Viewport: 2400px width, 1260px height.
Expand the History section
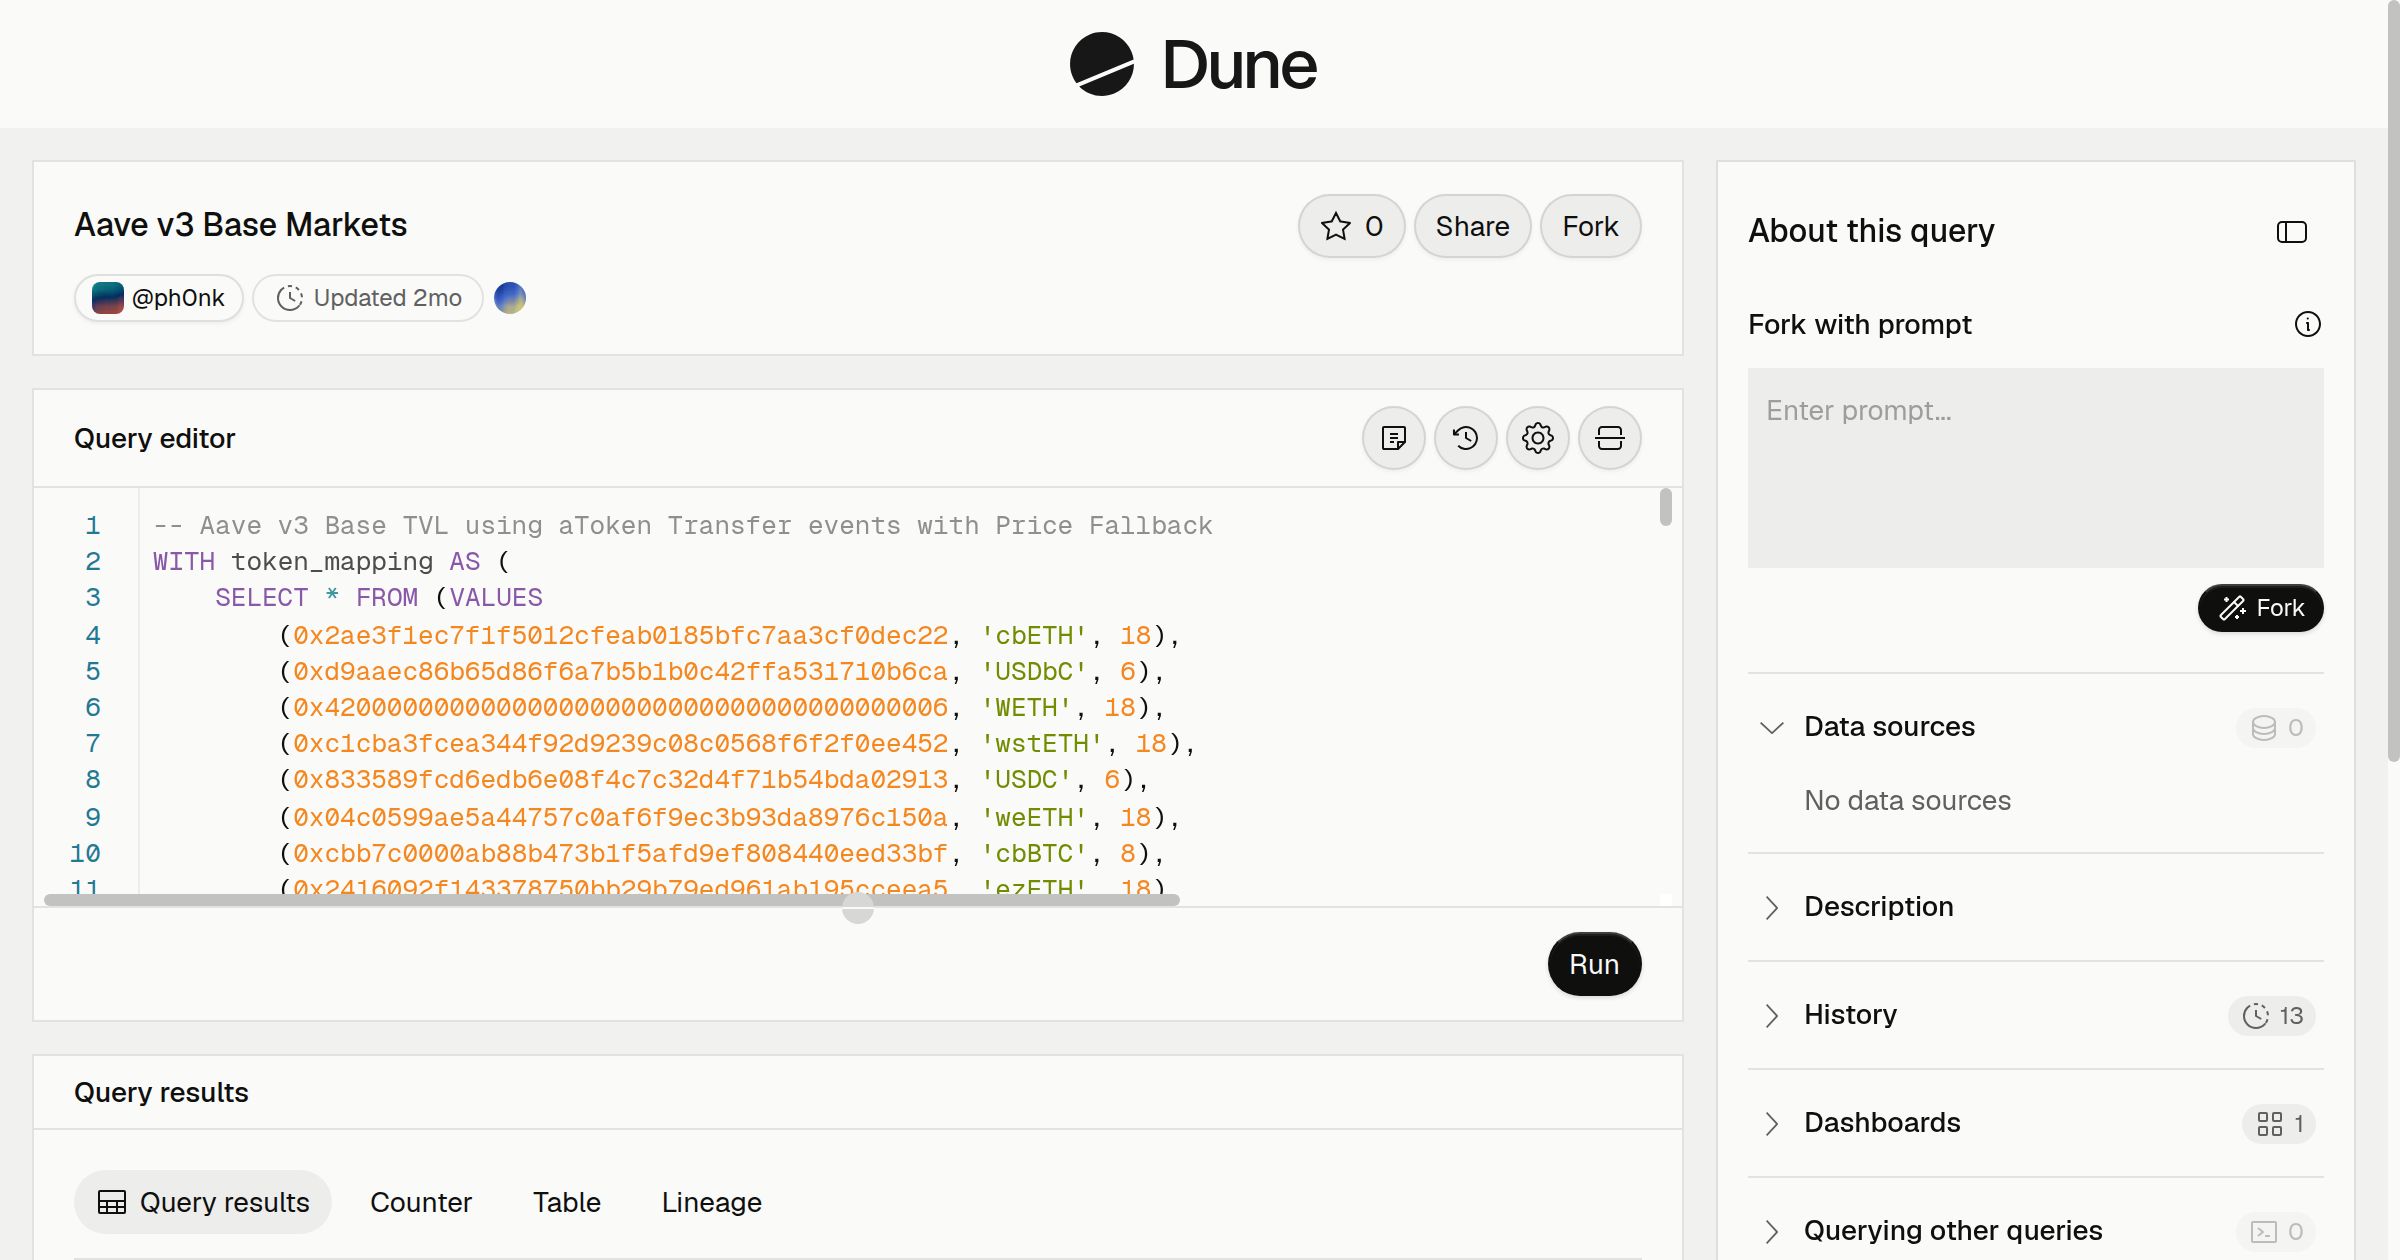[1772, 1015]
